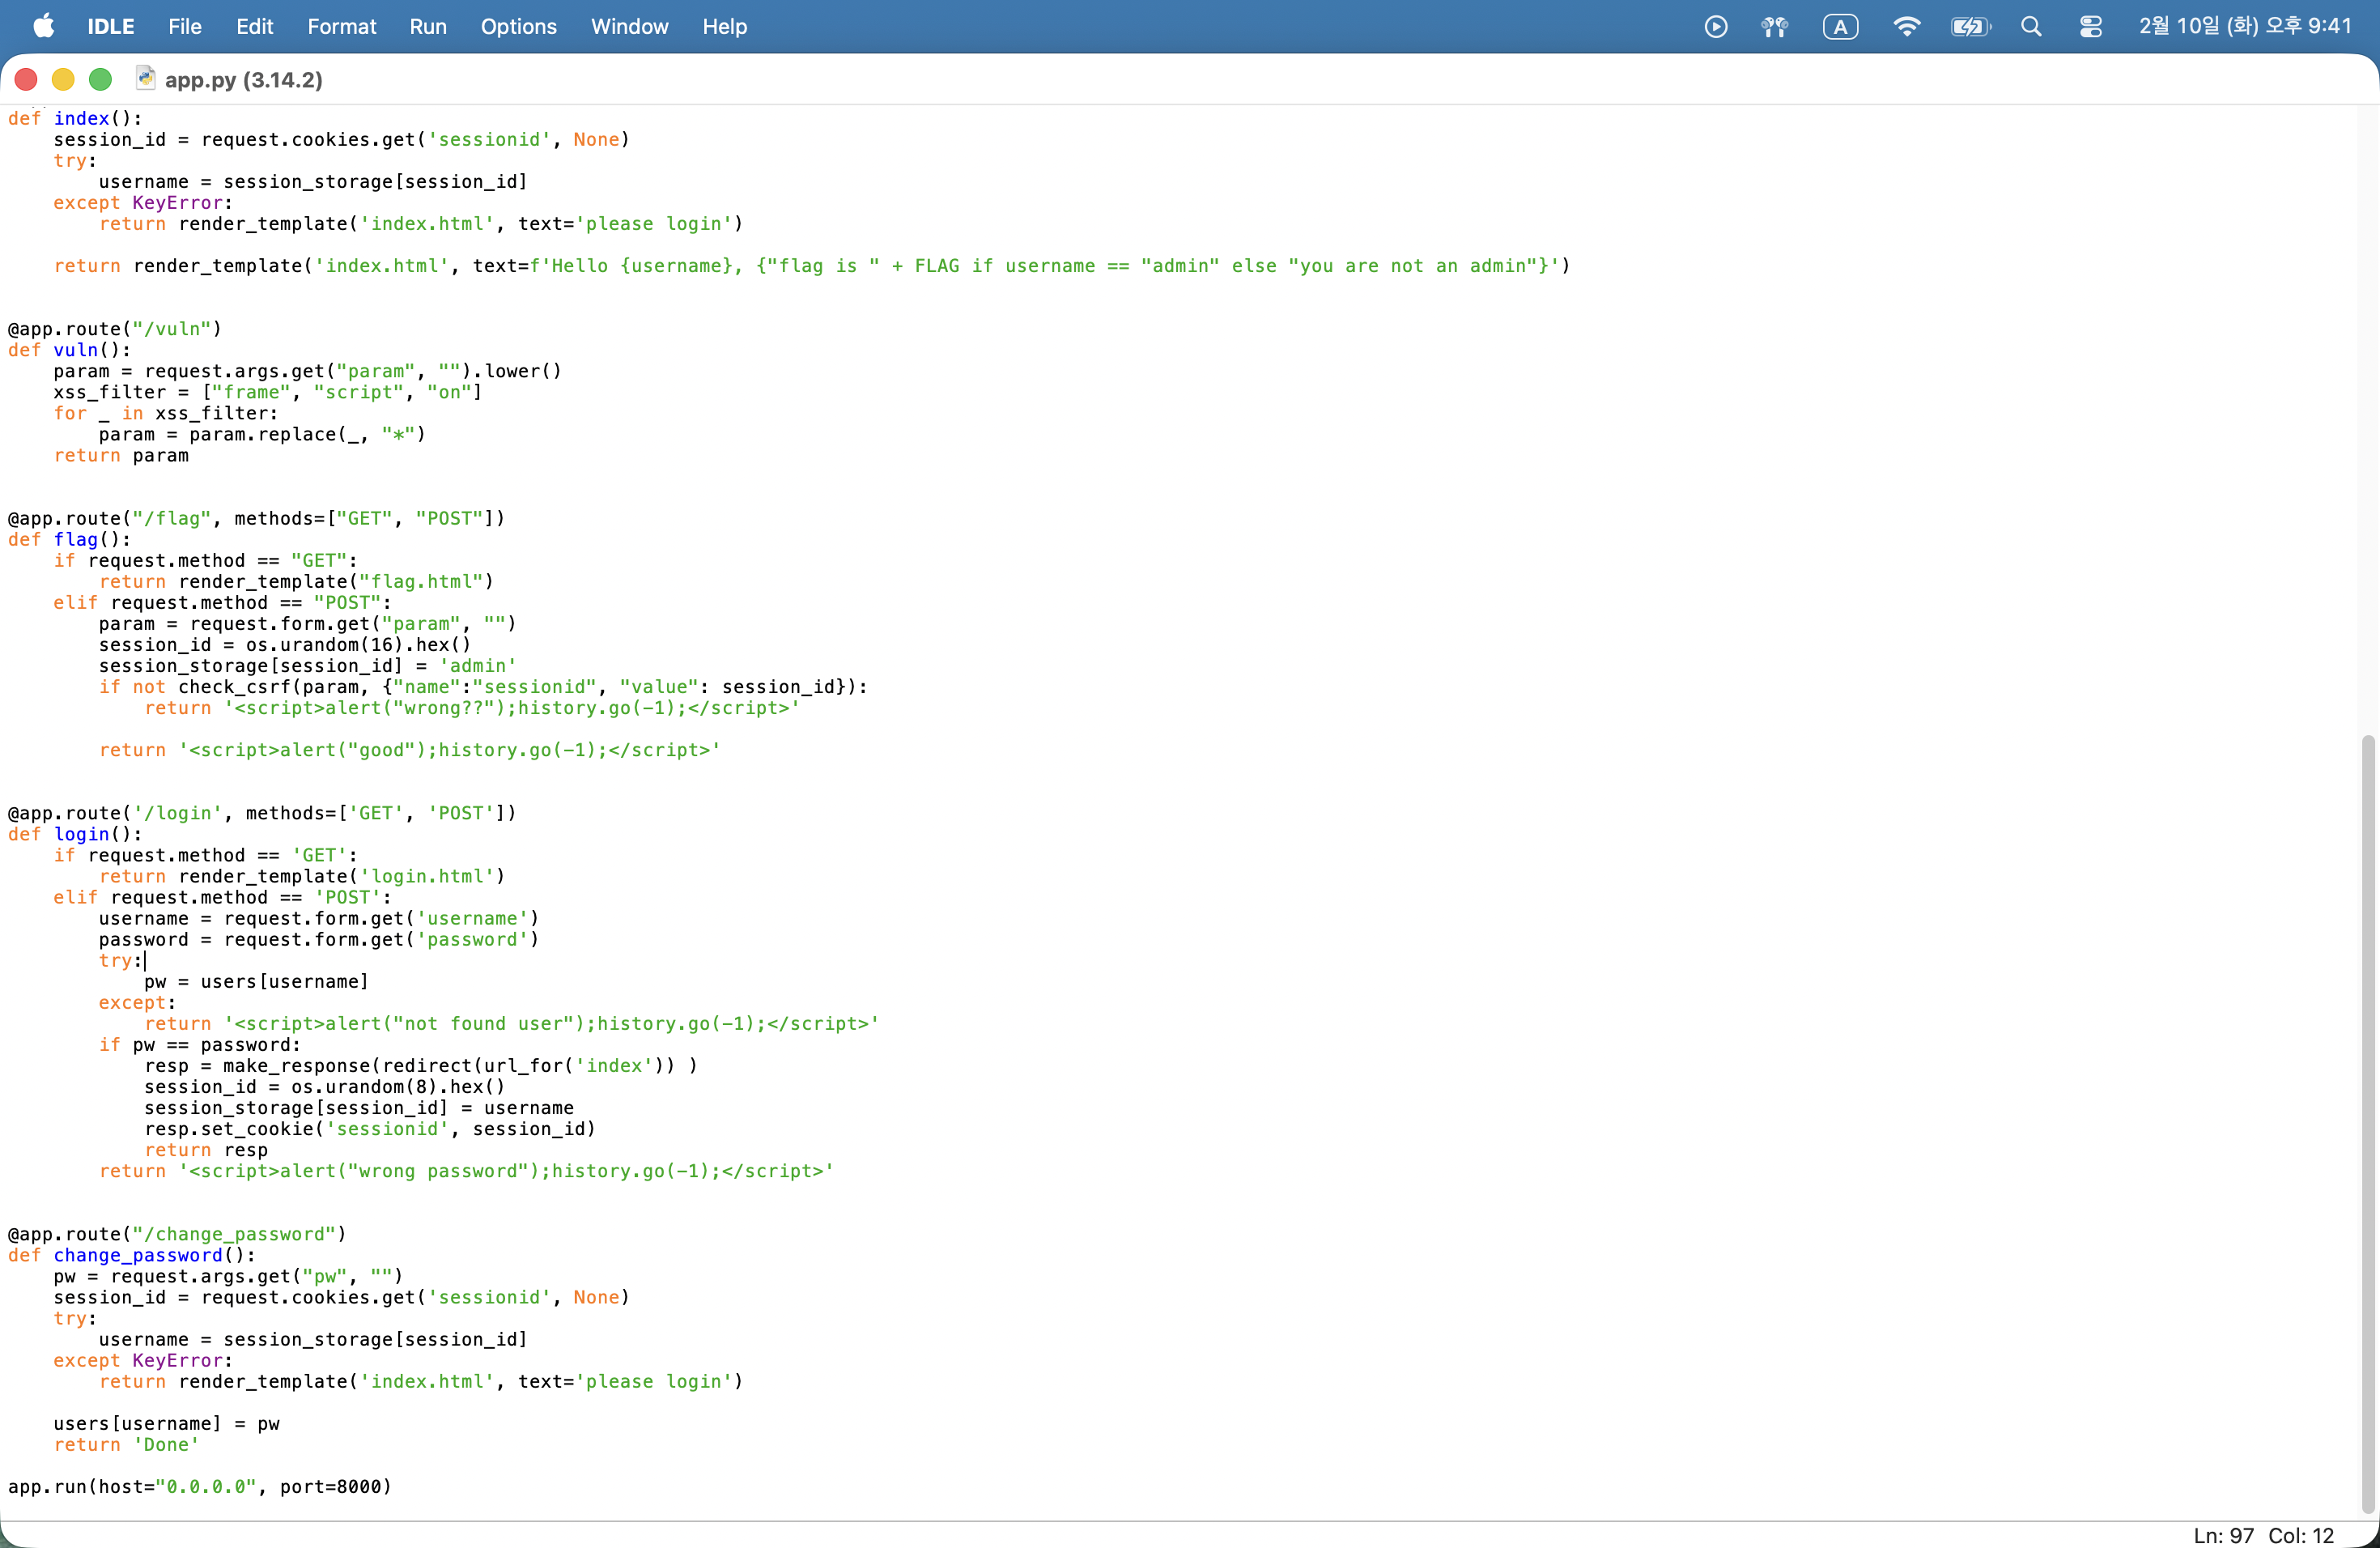The image size is (2380, 1548).
Task: Click the Wi-Fi status icon
Action: pos(1906,26)
